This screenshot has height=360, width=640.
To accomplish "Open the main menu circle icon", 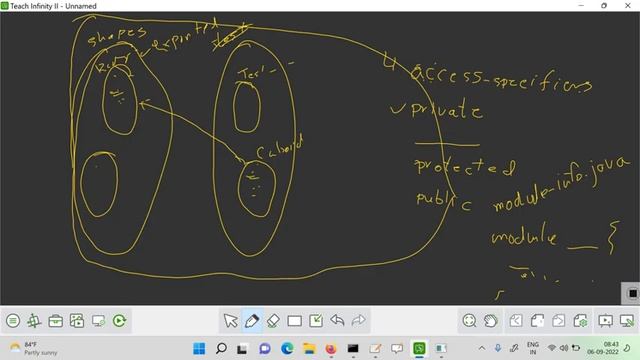I will pos(13,321).
